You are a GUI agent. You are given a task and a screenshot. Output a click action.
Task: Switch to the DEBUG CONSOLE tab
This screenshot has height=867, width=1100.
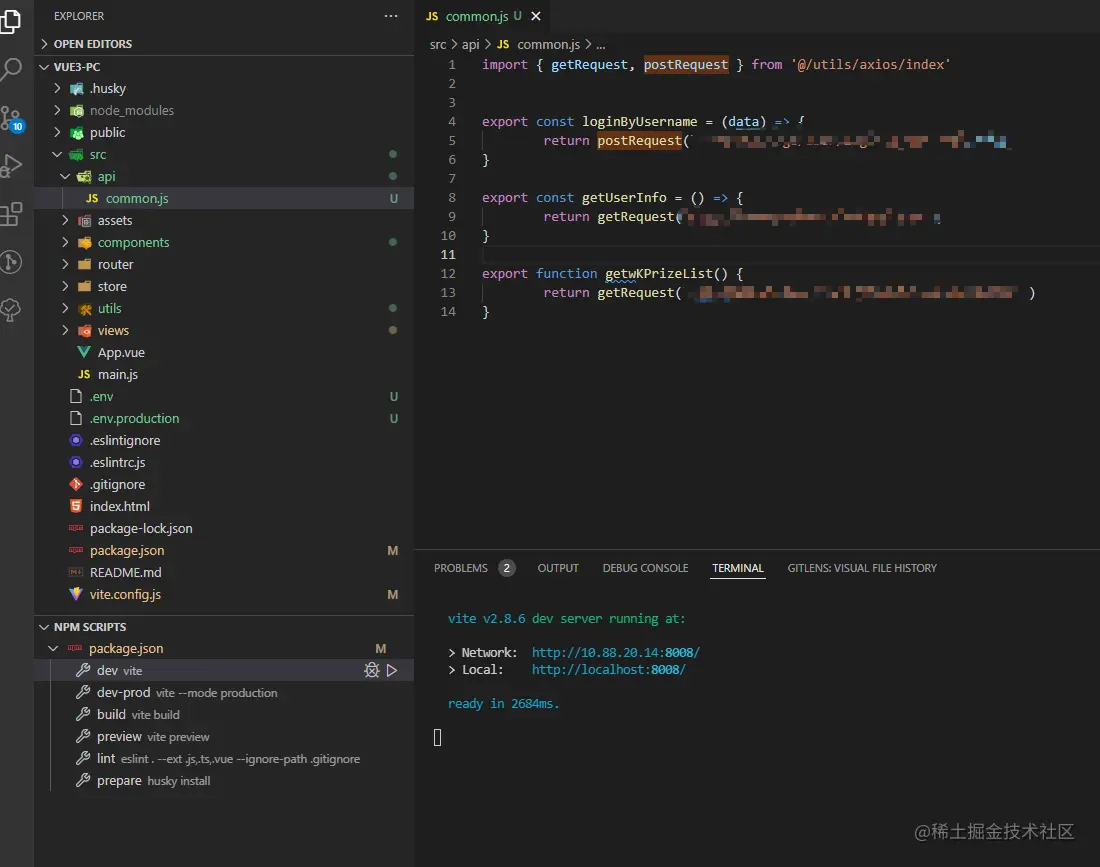(x=645, y=568)
